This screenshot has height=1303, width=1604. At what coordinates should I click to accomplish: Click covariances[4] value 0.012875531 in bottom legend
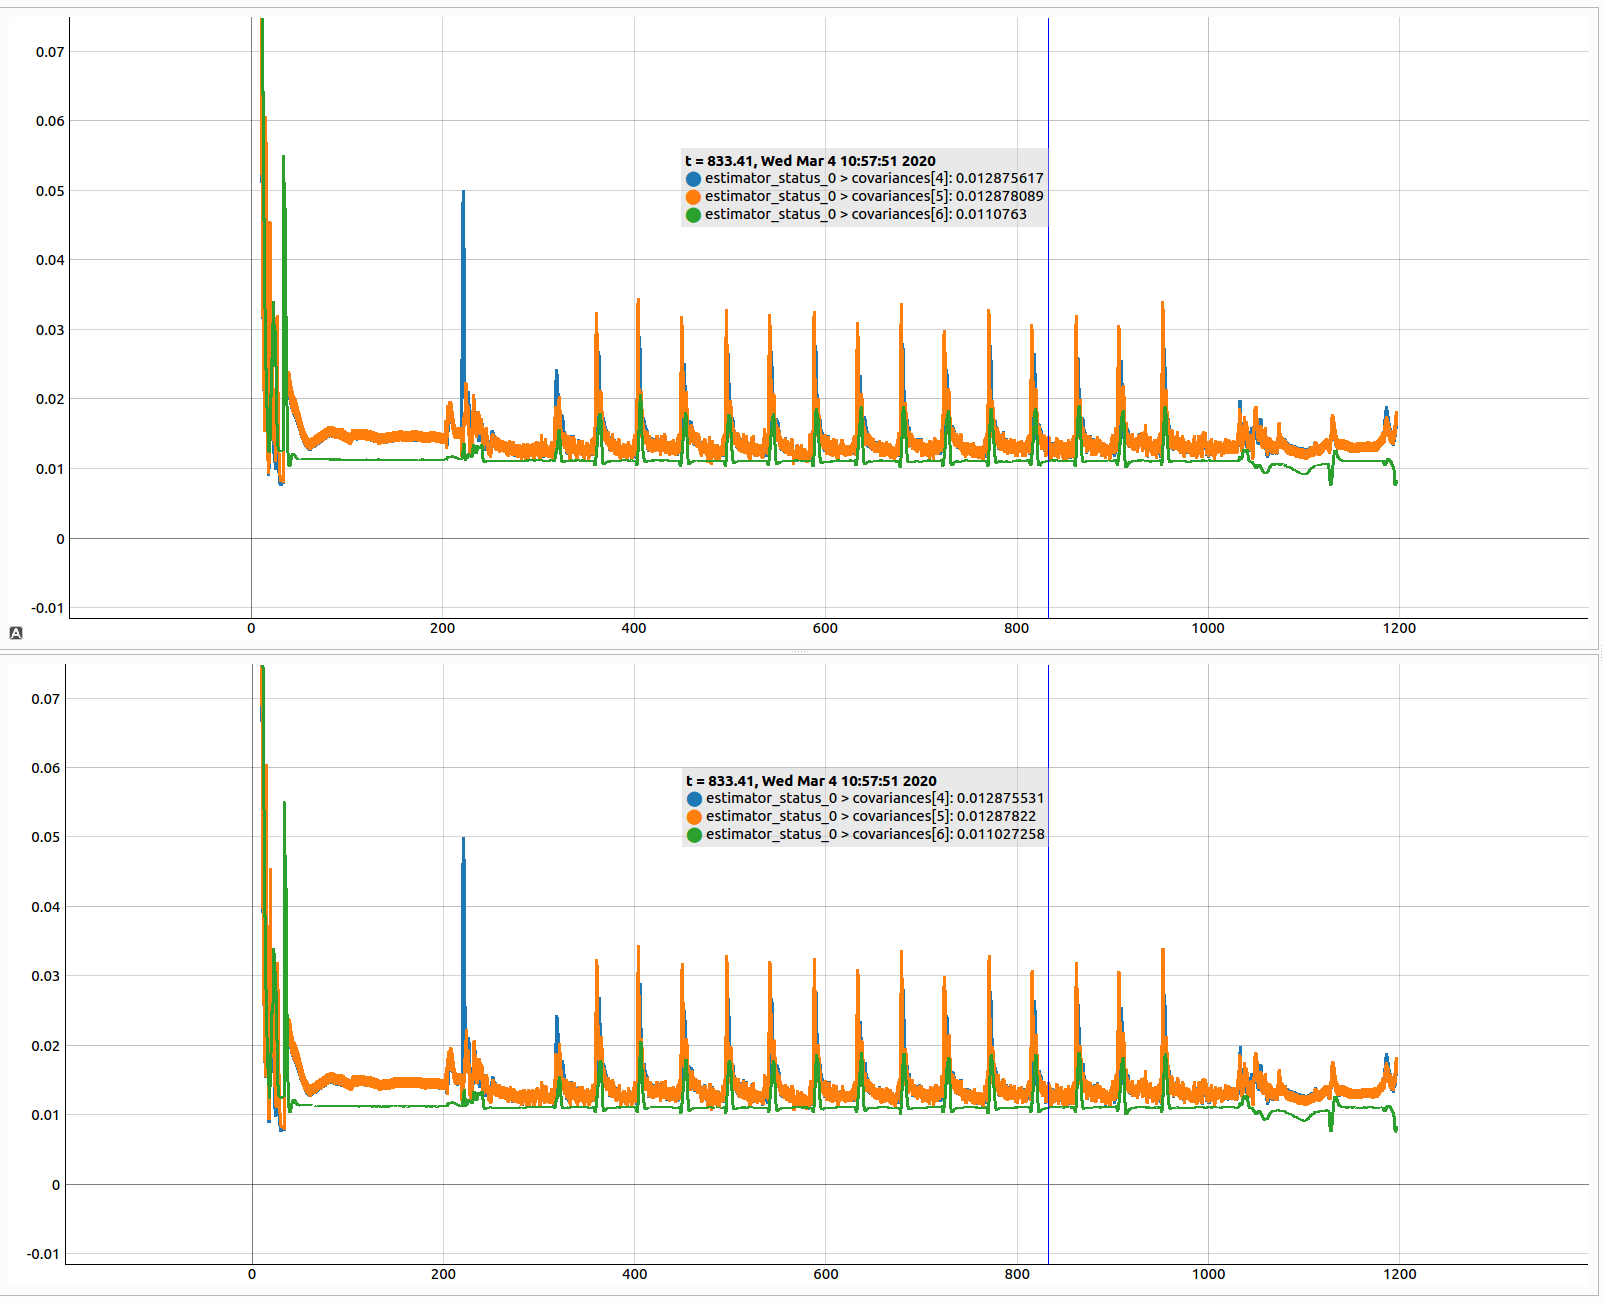pos(1000,799)
